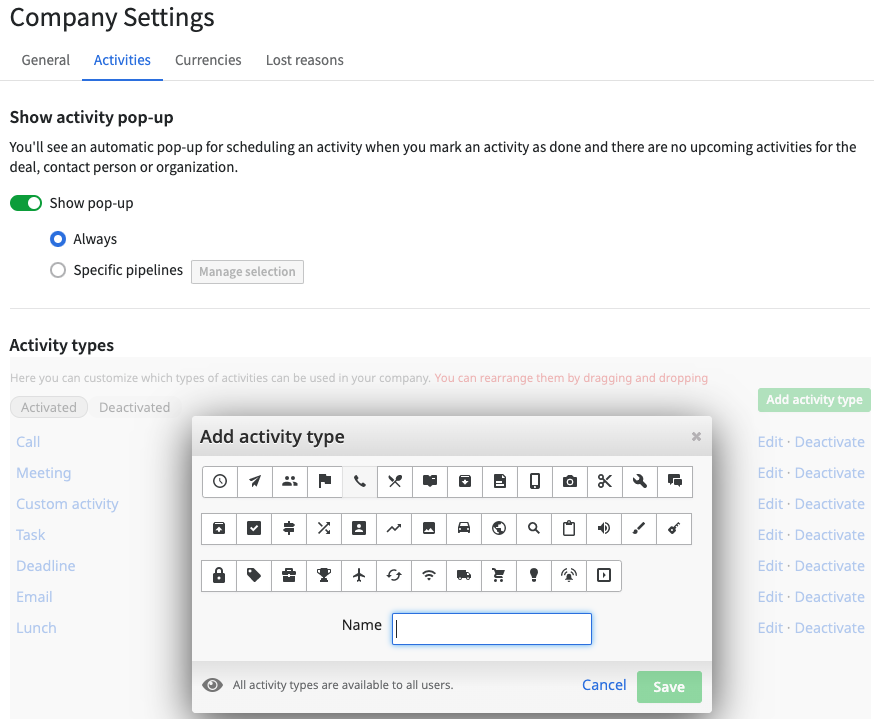Select the airplane icon in the picker

pyautogui.click(x=359, y=576)
